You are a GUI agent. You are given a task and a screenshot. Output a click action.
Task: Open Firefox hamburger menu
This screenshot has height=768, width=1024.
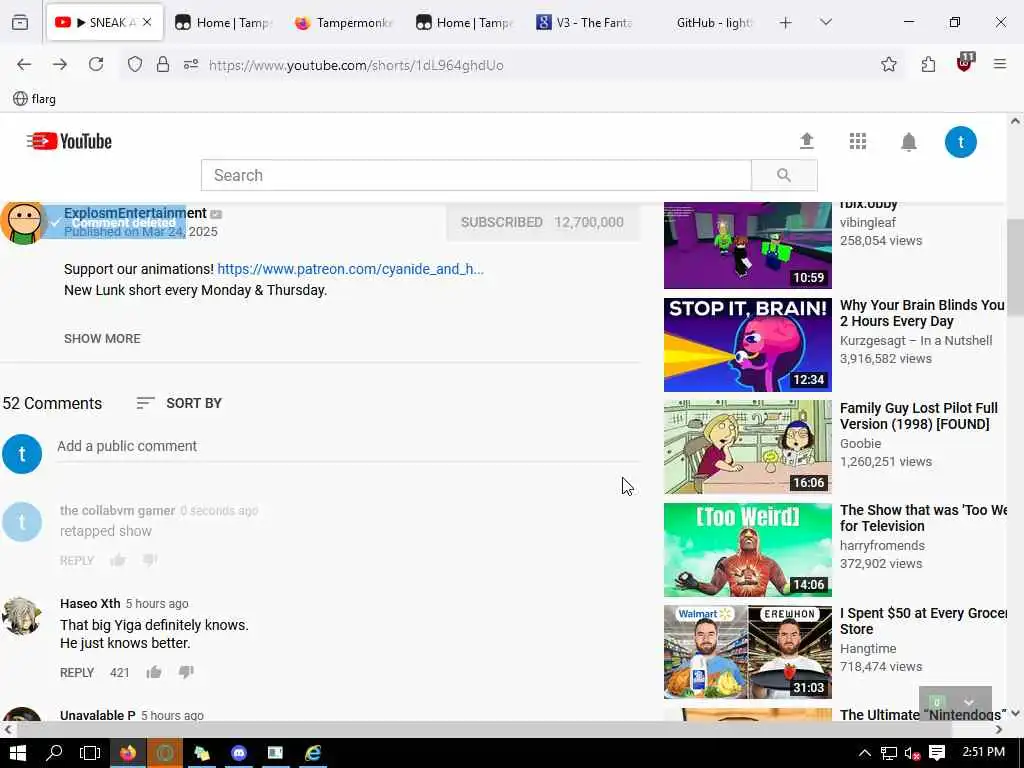(1000, 64)
